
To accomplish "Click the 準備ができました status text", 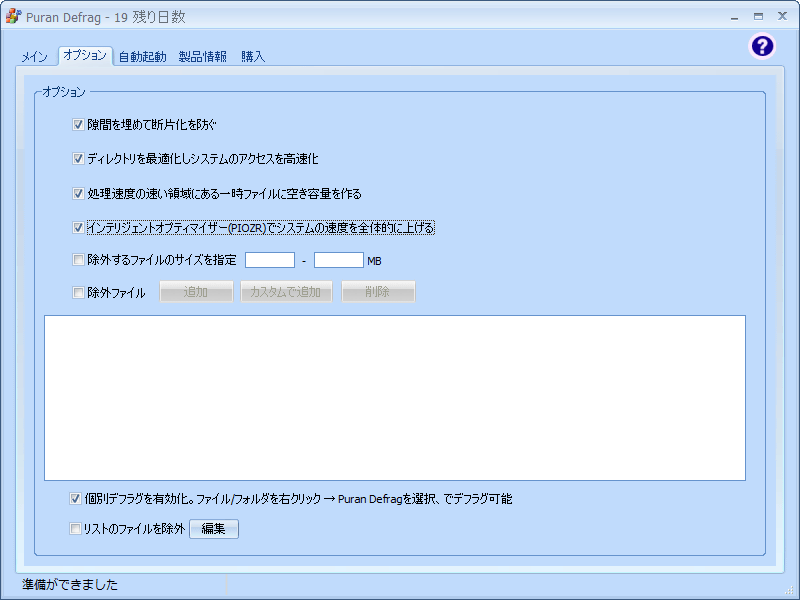I will 70,585.
